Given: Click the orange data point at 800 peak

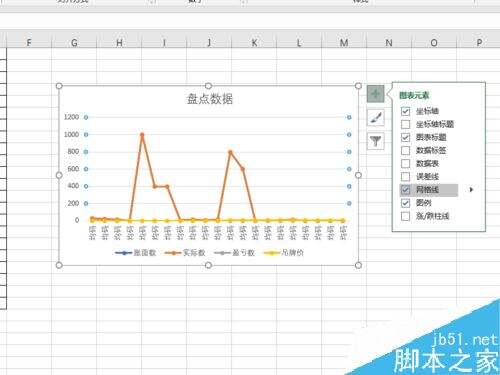Looking at the screenshot, I should (x=230, y=152).
